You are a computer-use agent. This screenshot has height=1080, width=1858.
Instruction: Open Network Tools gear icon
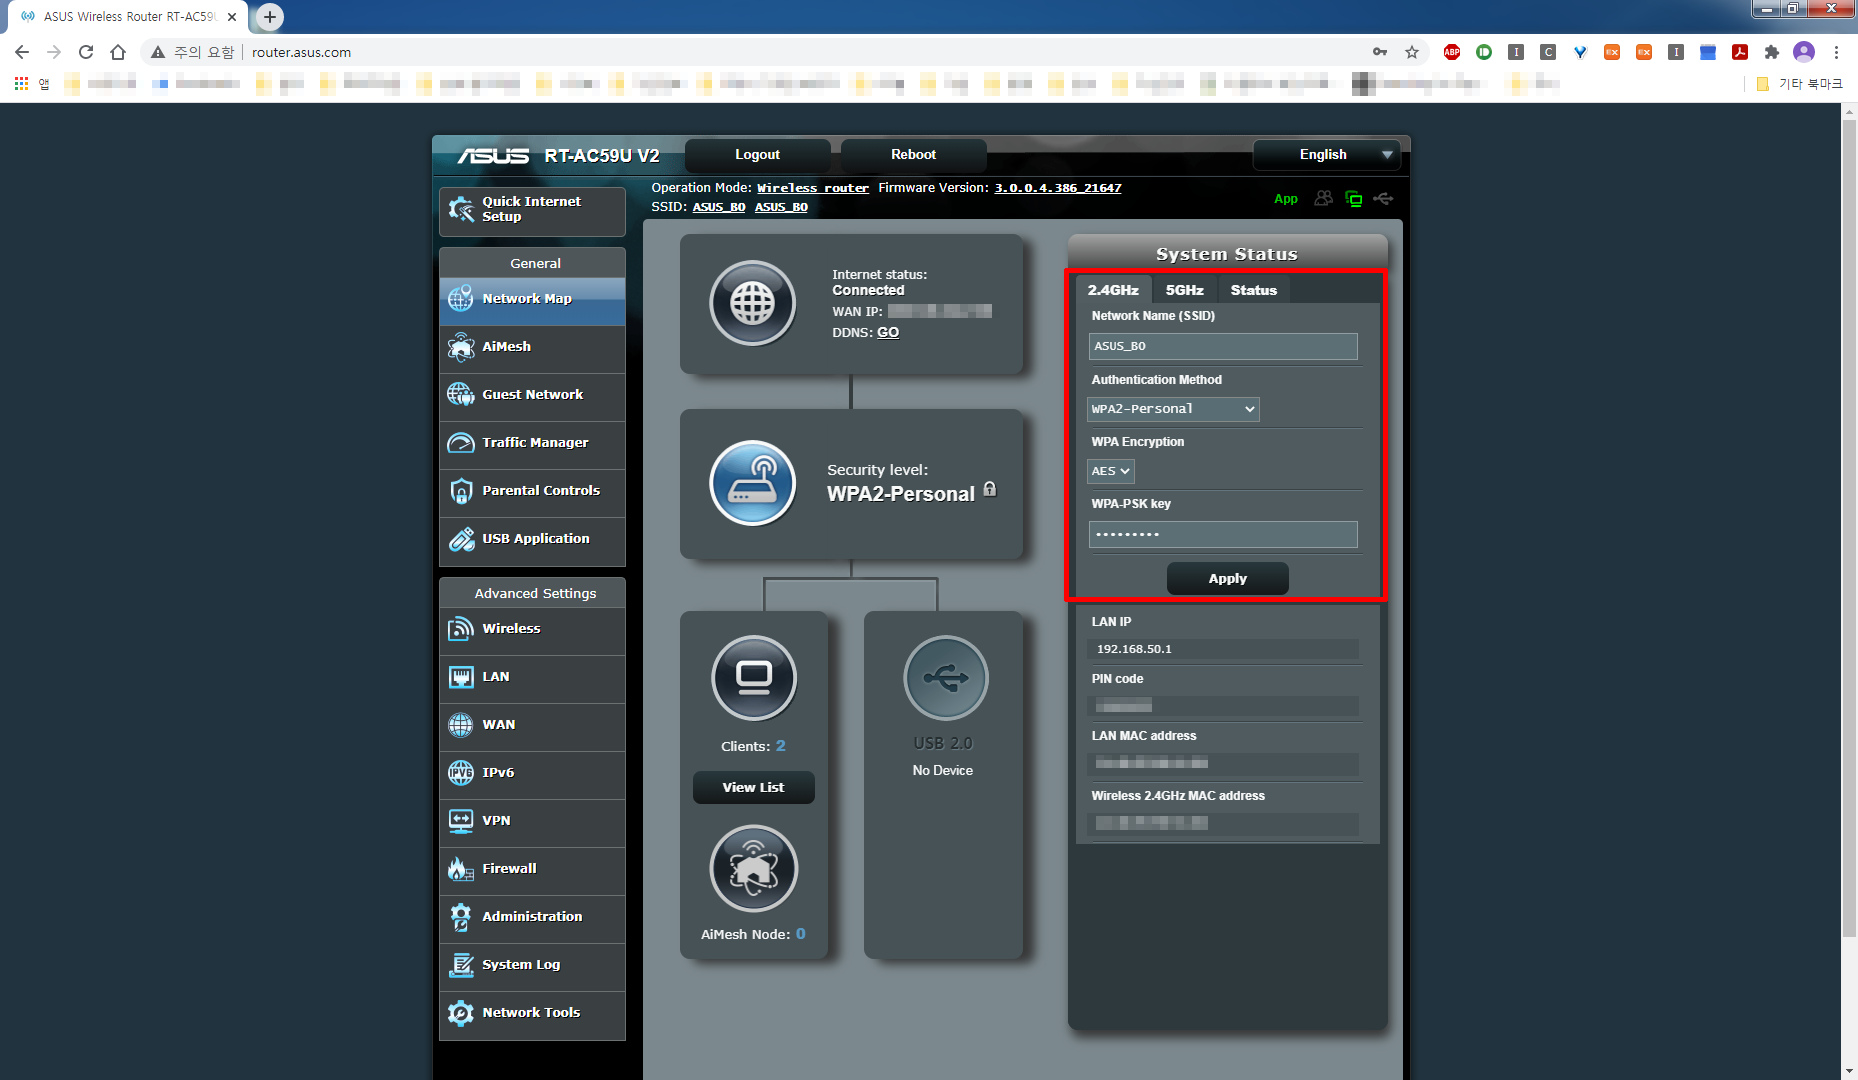tap(461, 1012)
